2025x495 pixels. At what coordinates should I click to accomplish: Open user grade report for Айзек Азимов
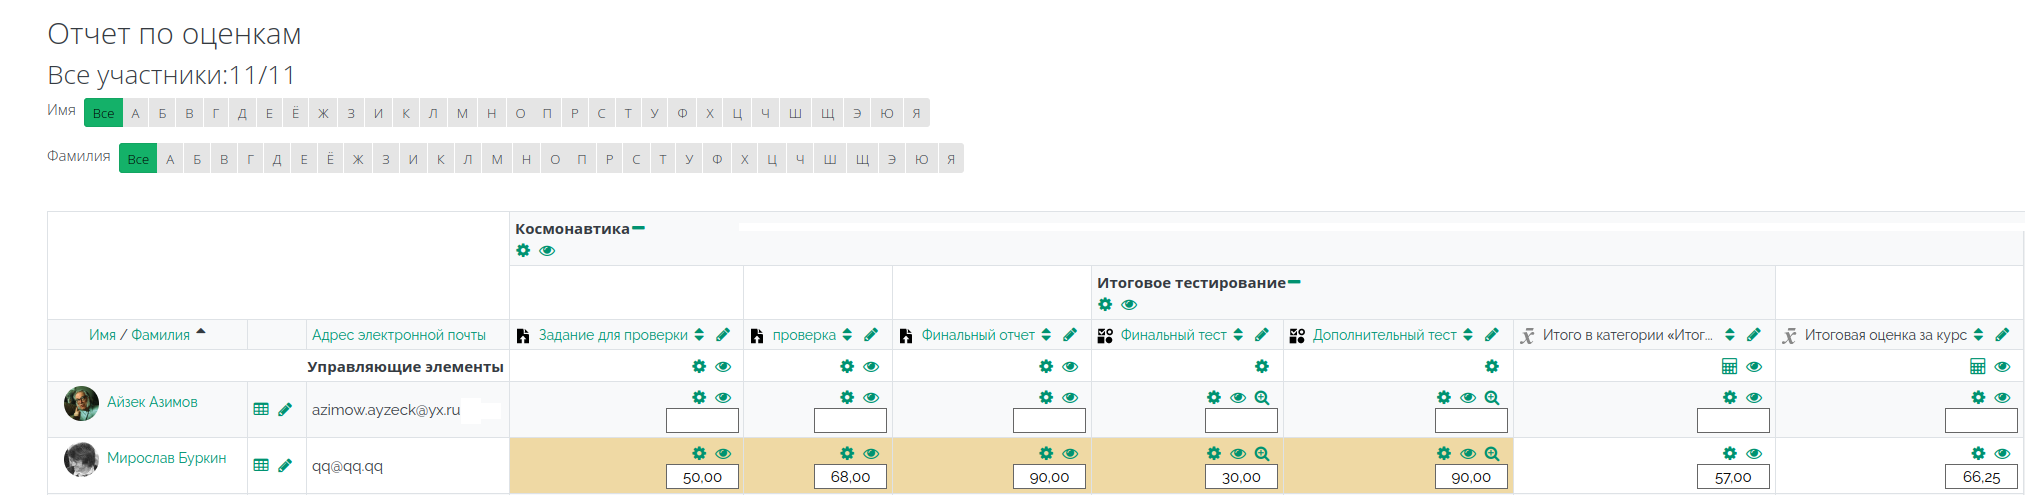(x=261, y=409)
